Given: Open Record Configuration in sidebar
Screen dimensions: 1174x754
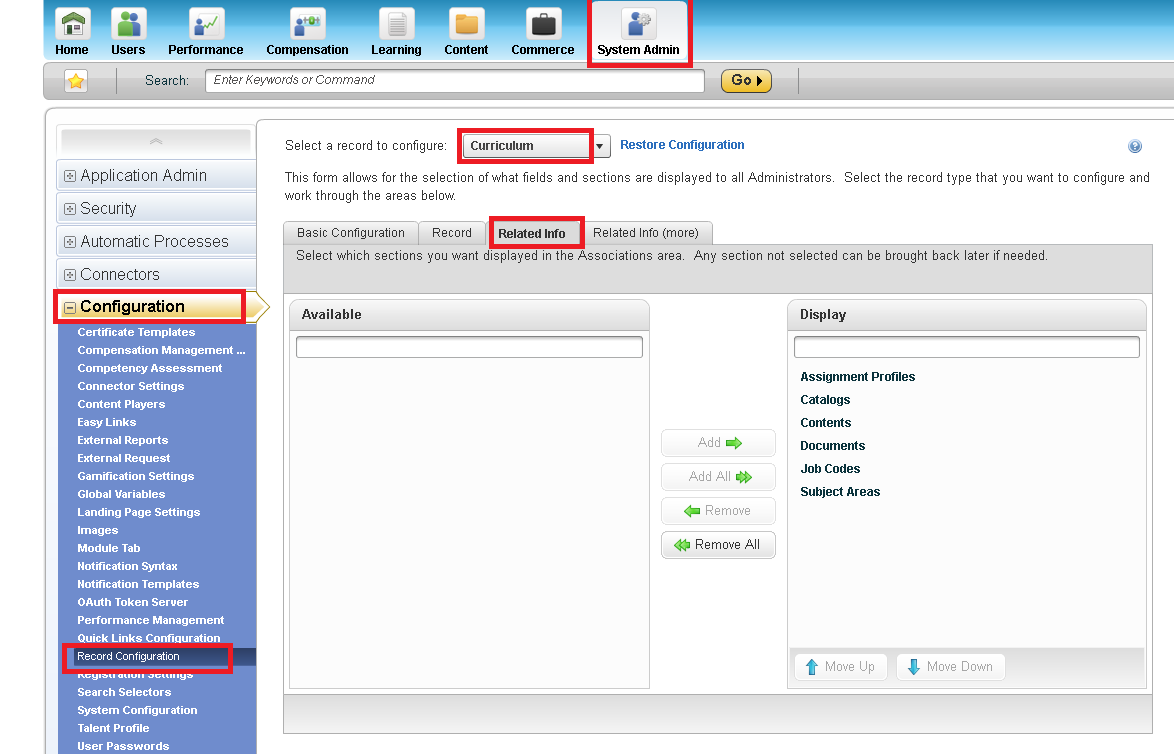Looking at the screenshot, I should point(128,657).
